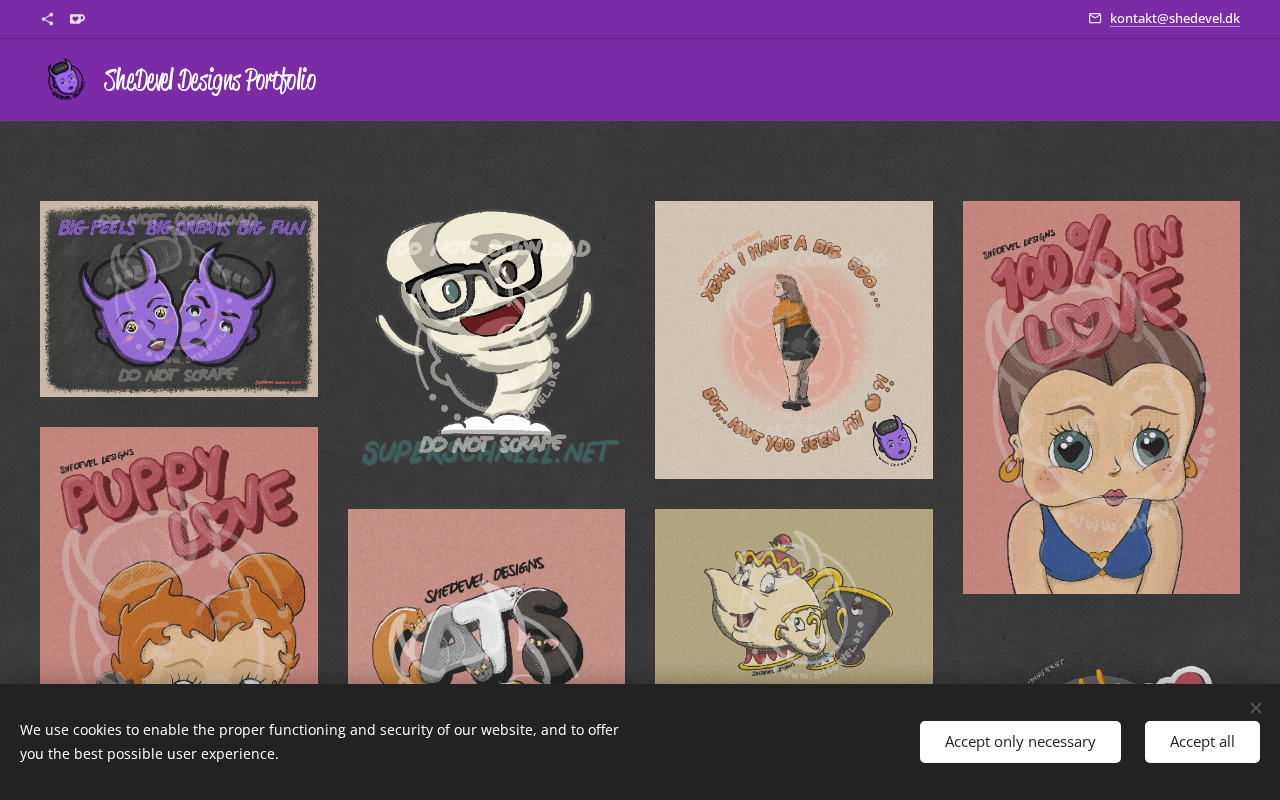1280x800 pixels.
Task: Open the Cats lettering artwork
Action: tap(486, 596)
